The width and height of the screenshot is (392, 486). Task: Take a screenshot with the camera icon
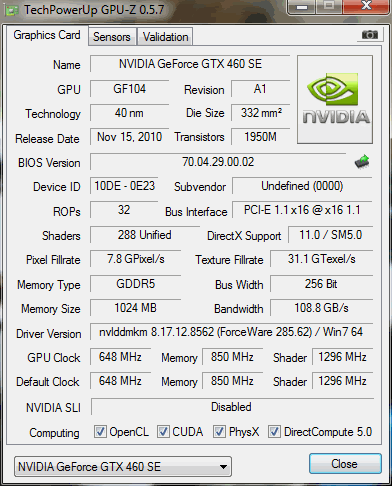[370, 34]
